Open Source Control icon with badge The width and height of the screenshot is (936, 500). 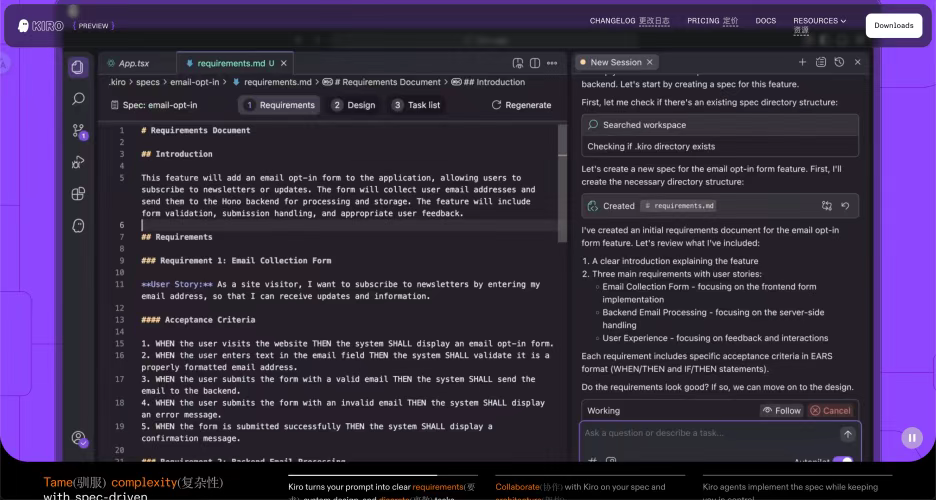78,131
